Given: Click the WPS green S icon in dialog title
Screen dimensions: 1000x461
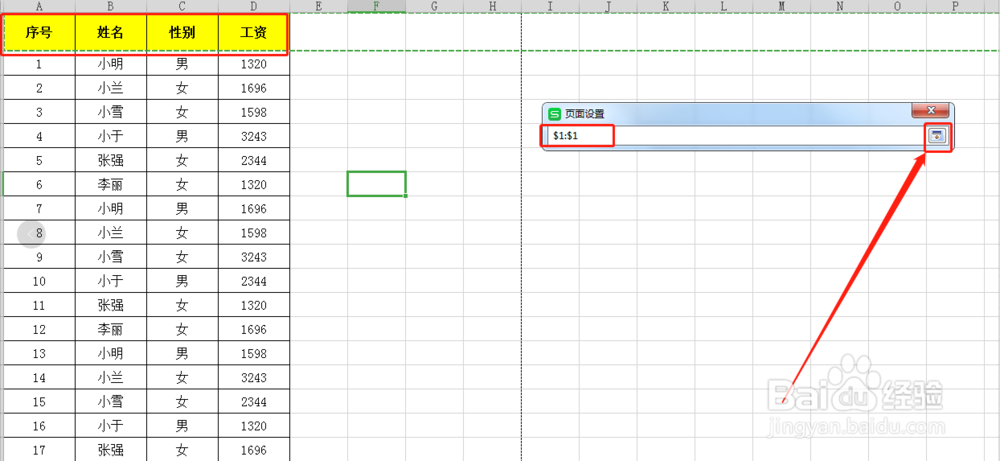Looking at the screenshot, I should [x=554, y=113].
